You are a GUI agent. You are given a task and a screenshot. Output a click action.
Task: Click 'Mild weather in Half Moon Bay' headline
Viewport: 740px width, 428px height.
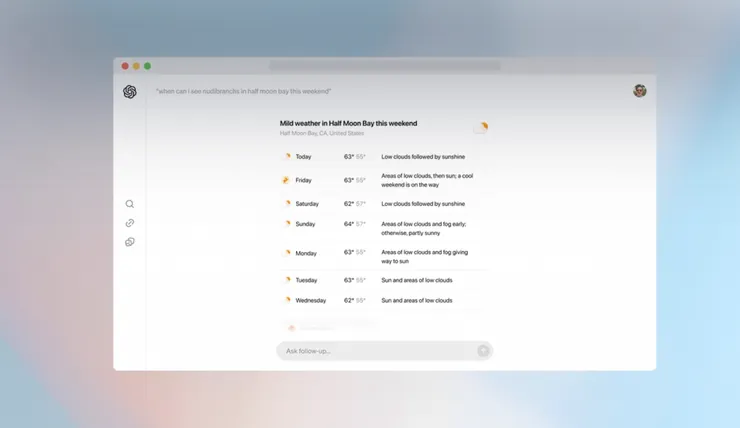tap(348, 123)
